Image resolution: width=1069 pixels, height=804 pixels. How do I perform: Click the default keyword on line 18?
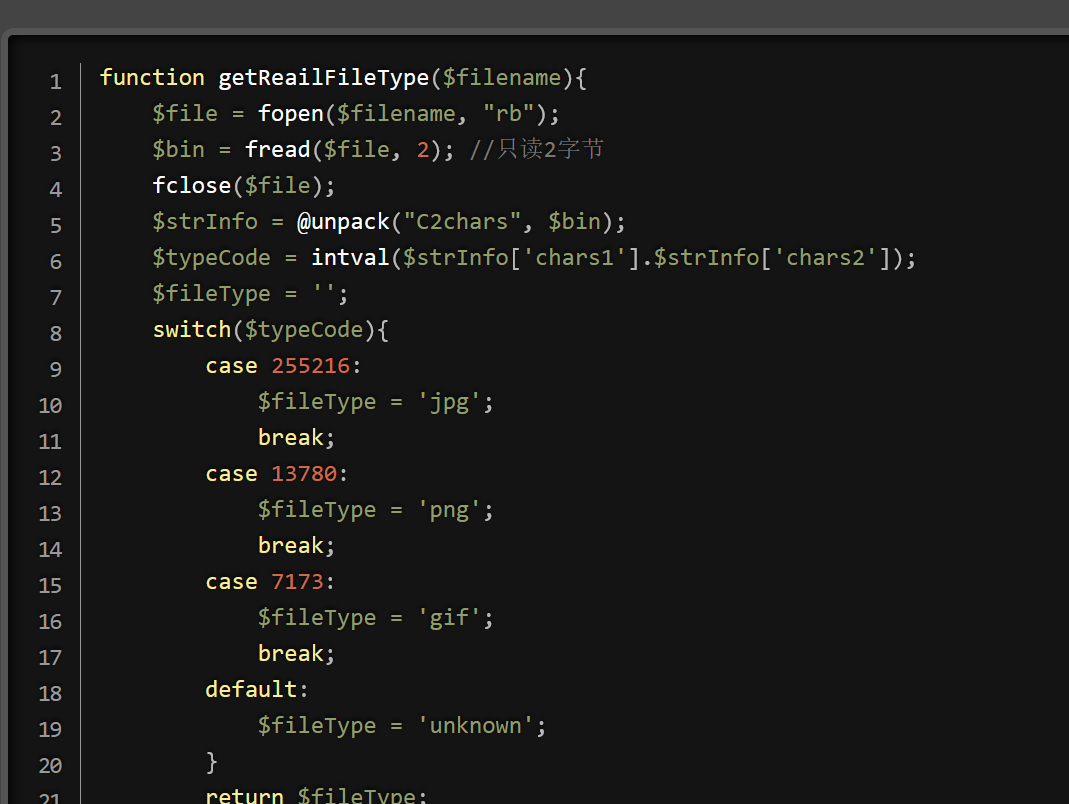(x=251, y=690)
